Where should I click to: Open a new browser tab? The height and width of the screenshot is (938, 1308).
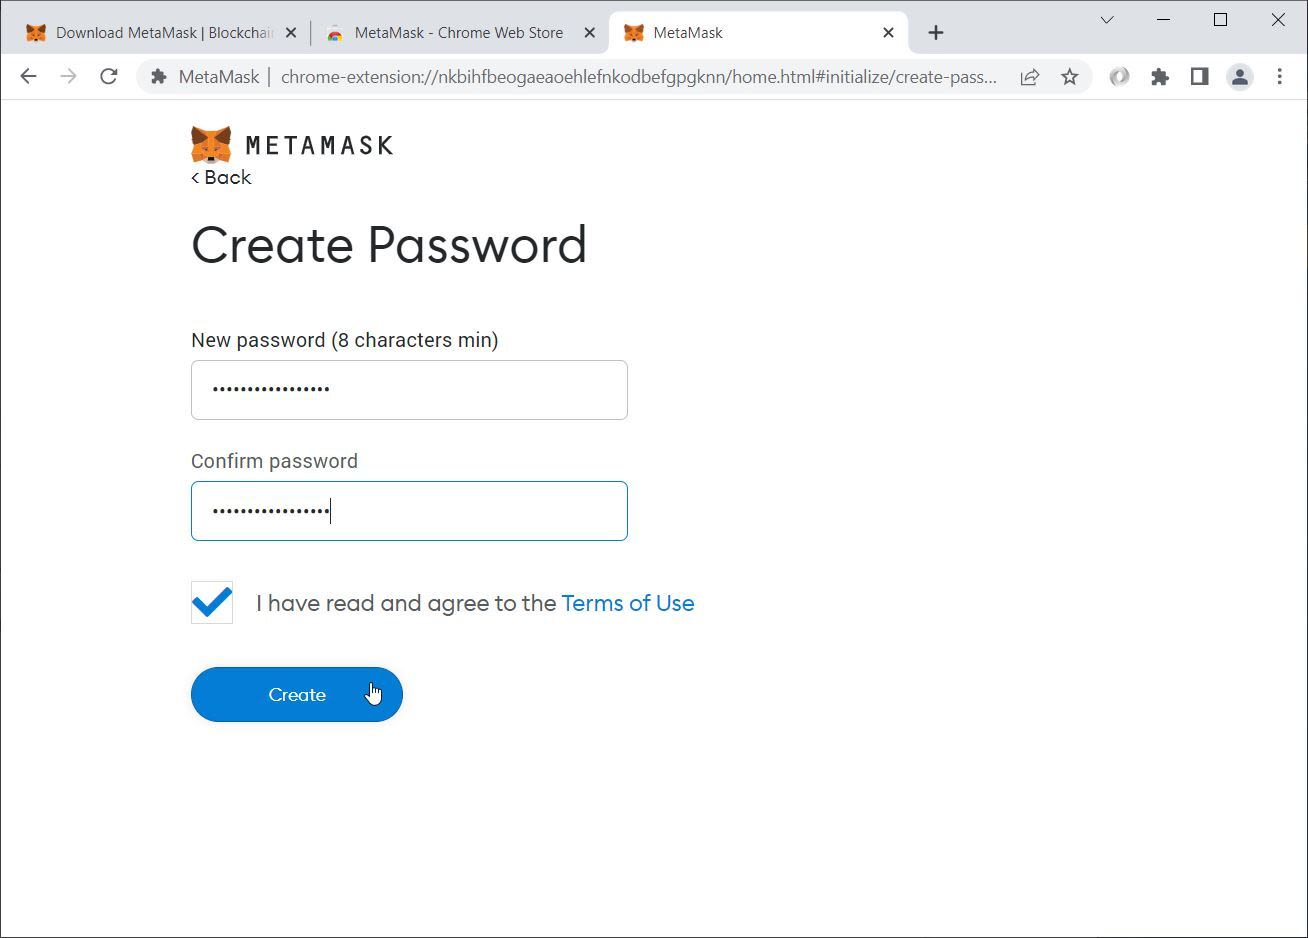(x=936, y=33)
